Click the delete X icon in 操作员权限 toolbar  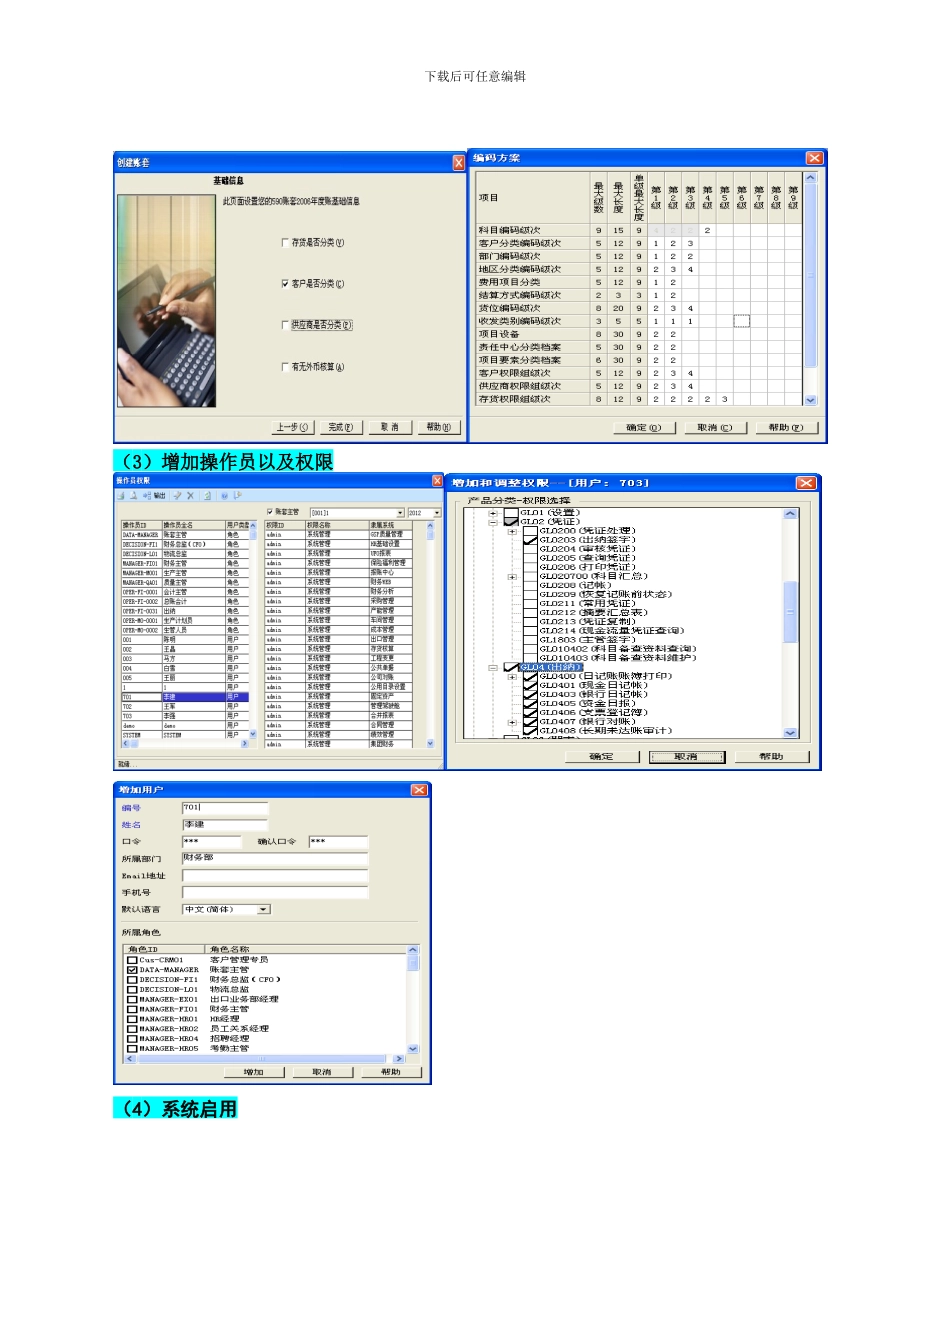[x=190, y=495]
